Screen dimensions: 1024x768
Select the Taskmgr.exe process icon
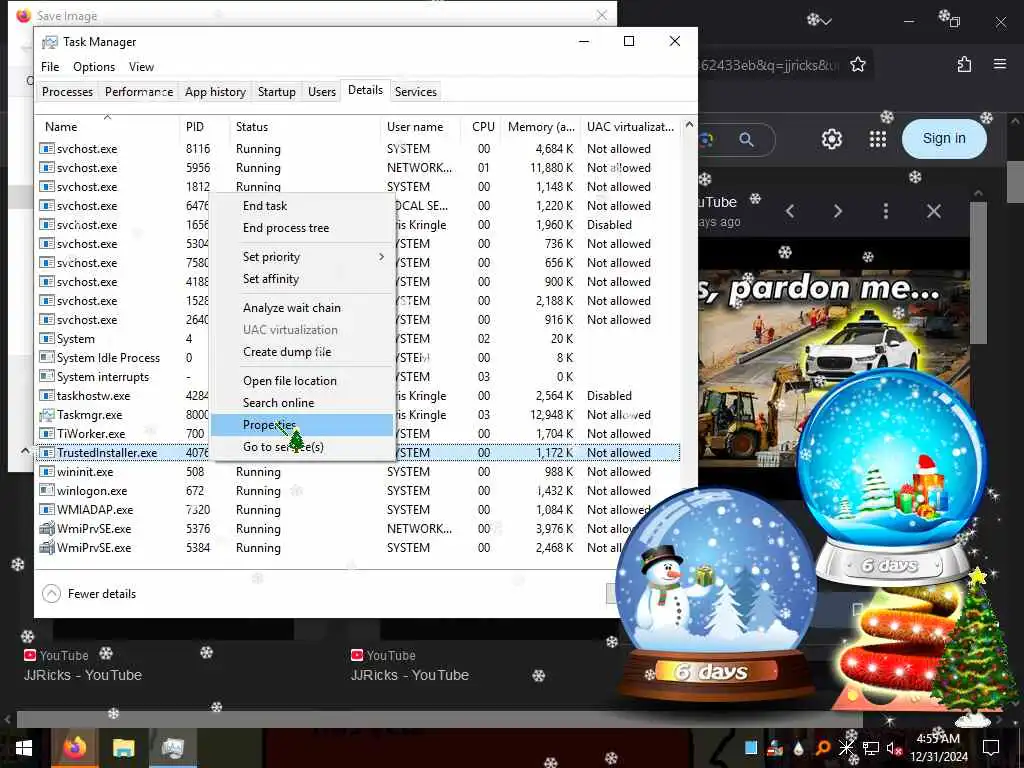pos(46,415)
